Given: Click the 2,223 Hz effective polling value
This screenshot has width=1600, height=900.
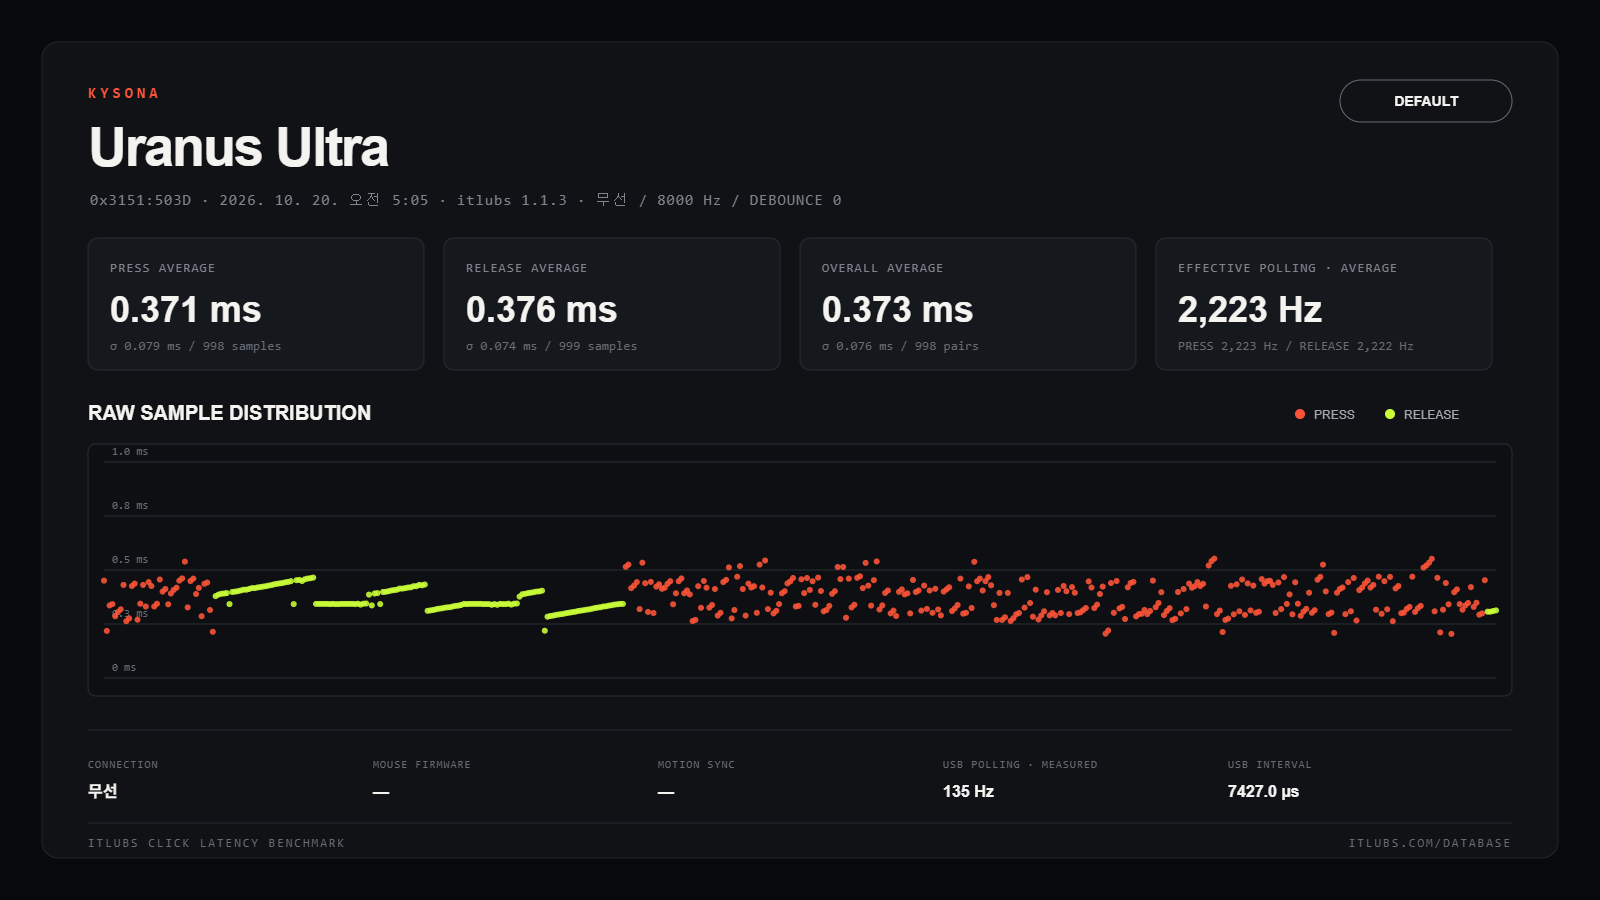Looking at the screenshot, I should pos(1250,310).
